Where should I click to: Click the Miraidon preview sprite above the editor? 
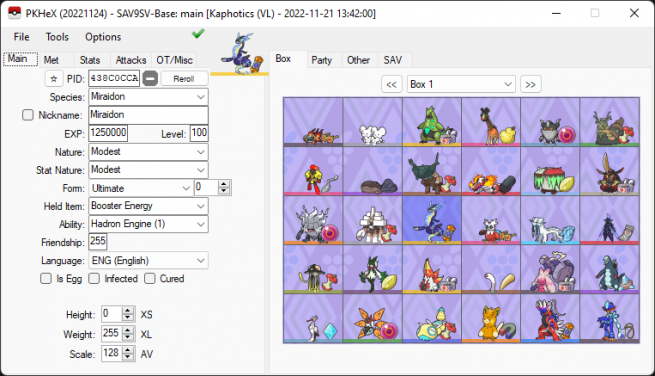(x=242, y=54)
